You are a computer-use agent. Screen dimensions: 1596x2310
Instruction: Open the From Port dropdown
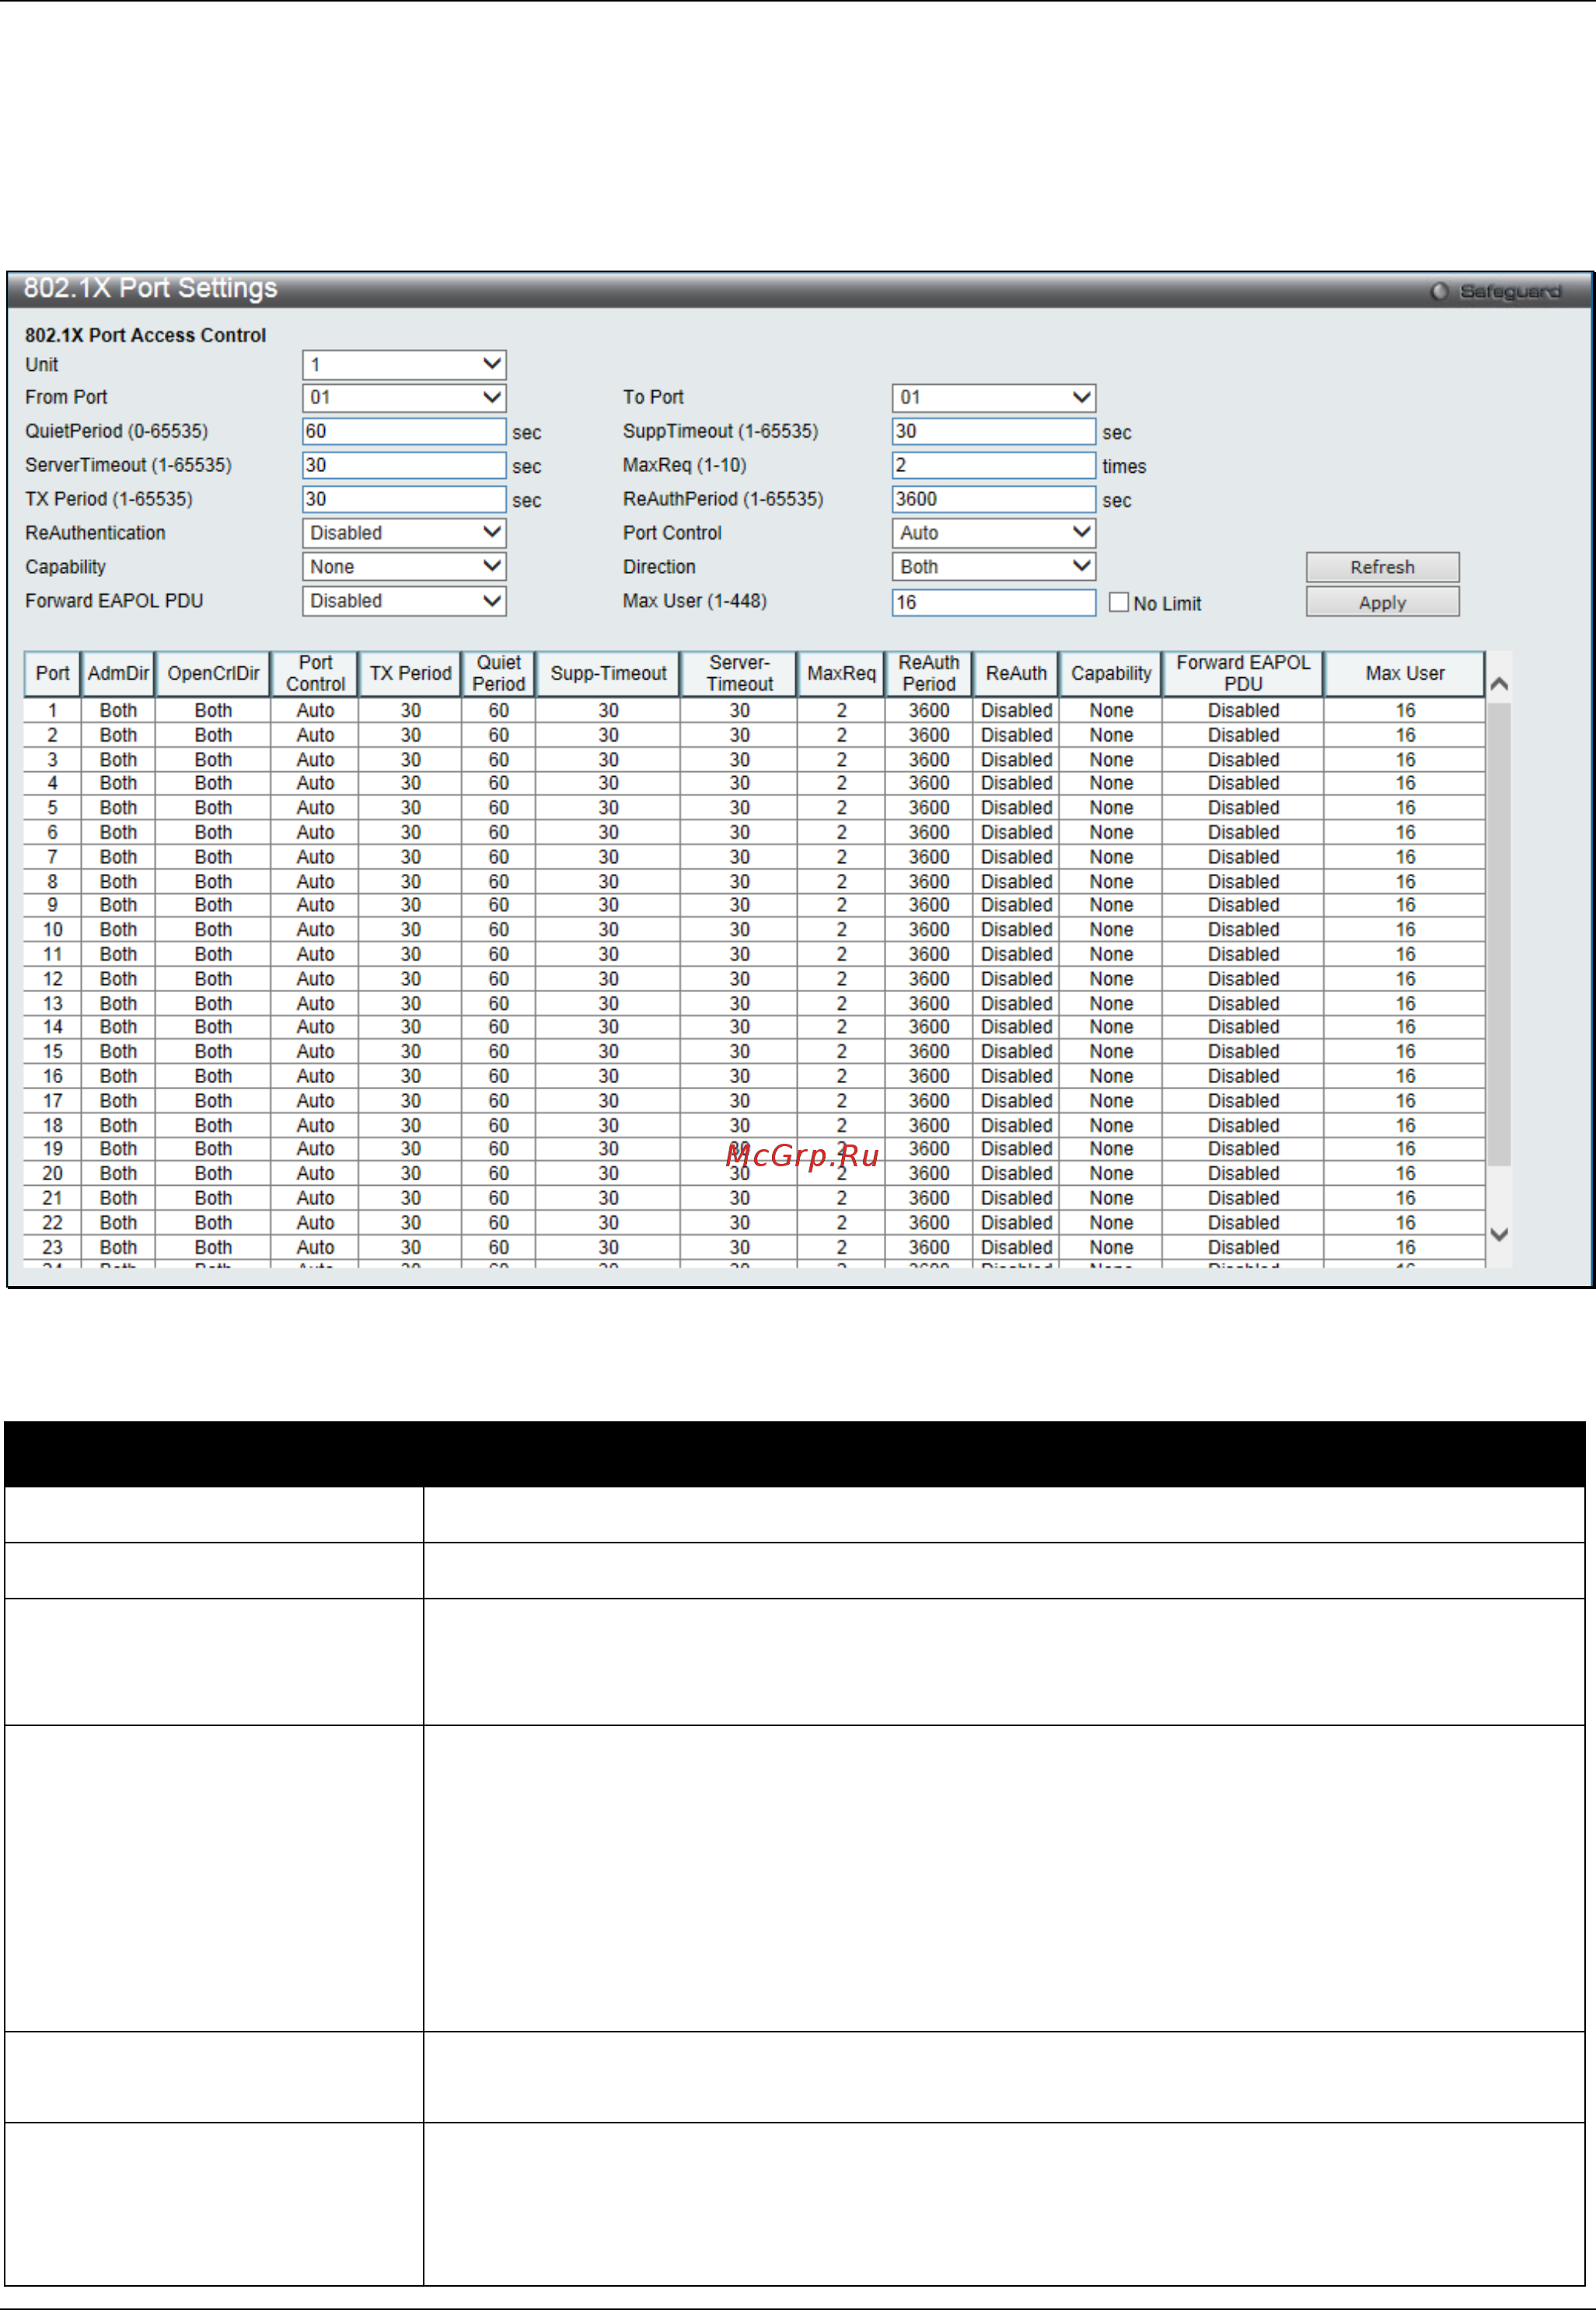(x=404, y=398)
